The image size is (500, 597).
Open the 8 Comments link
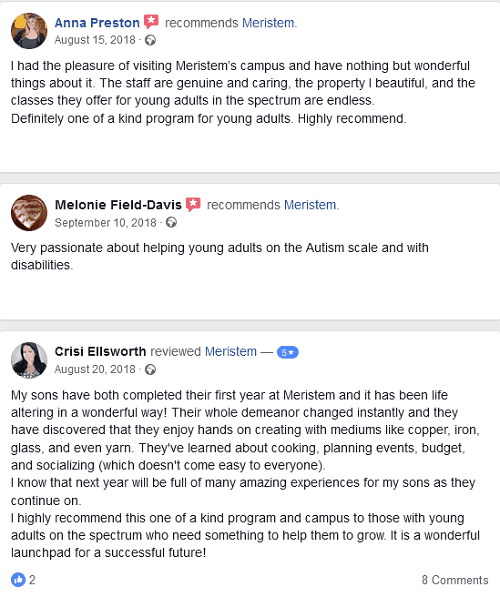455,580
